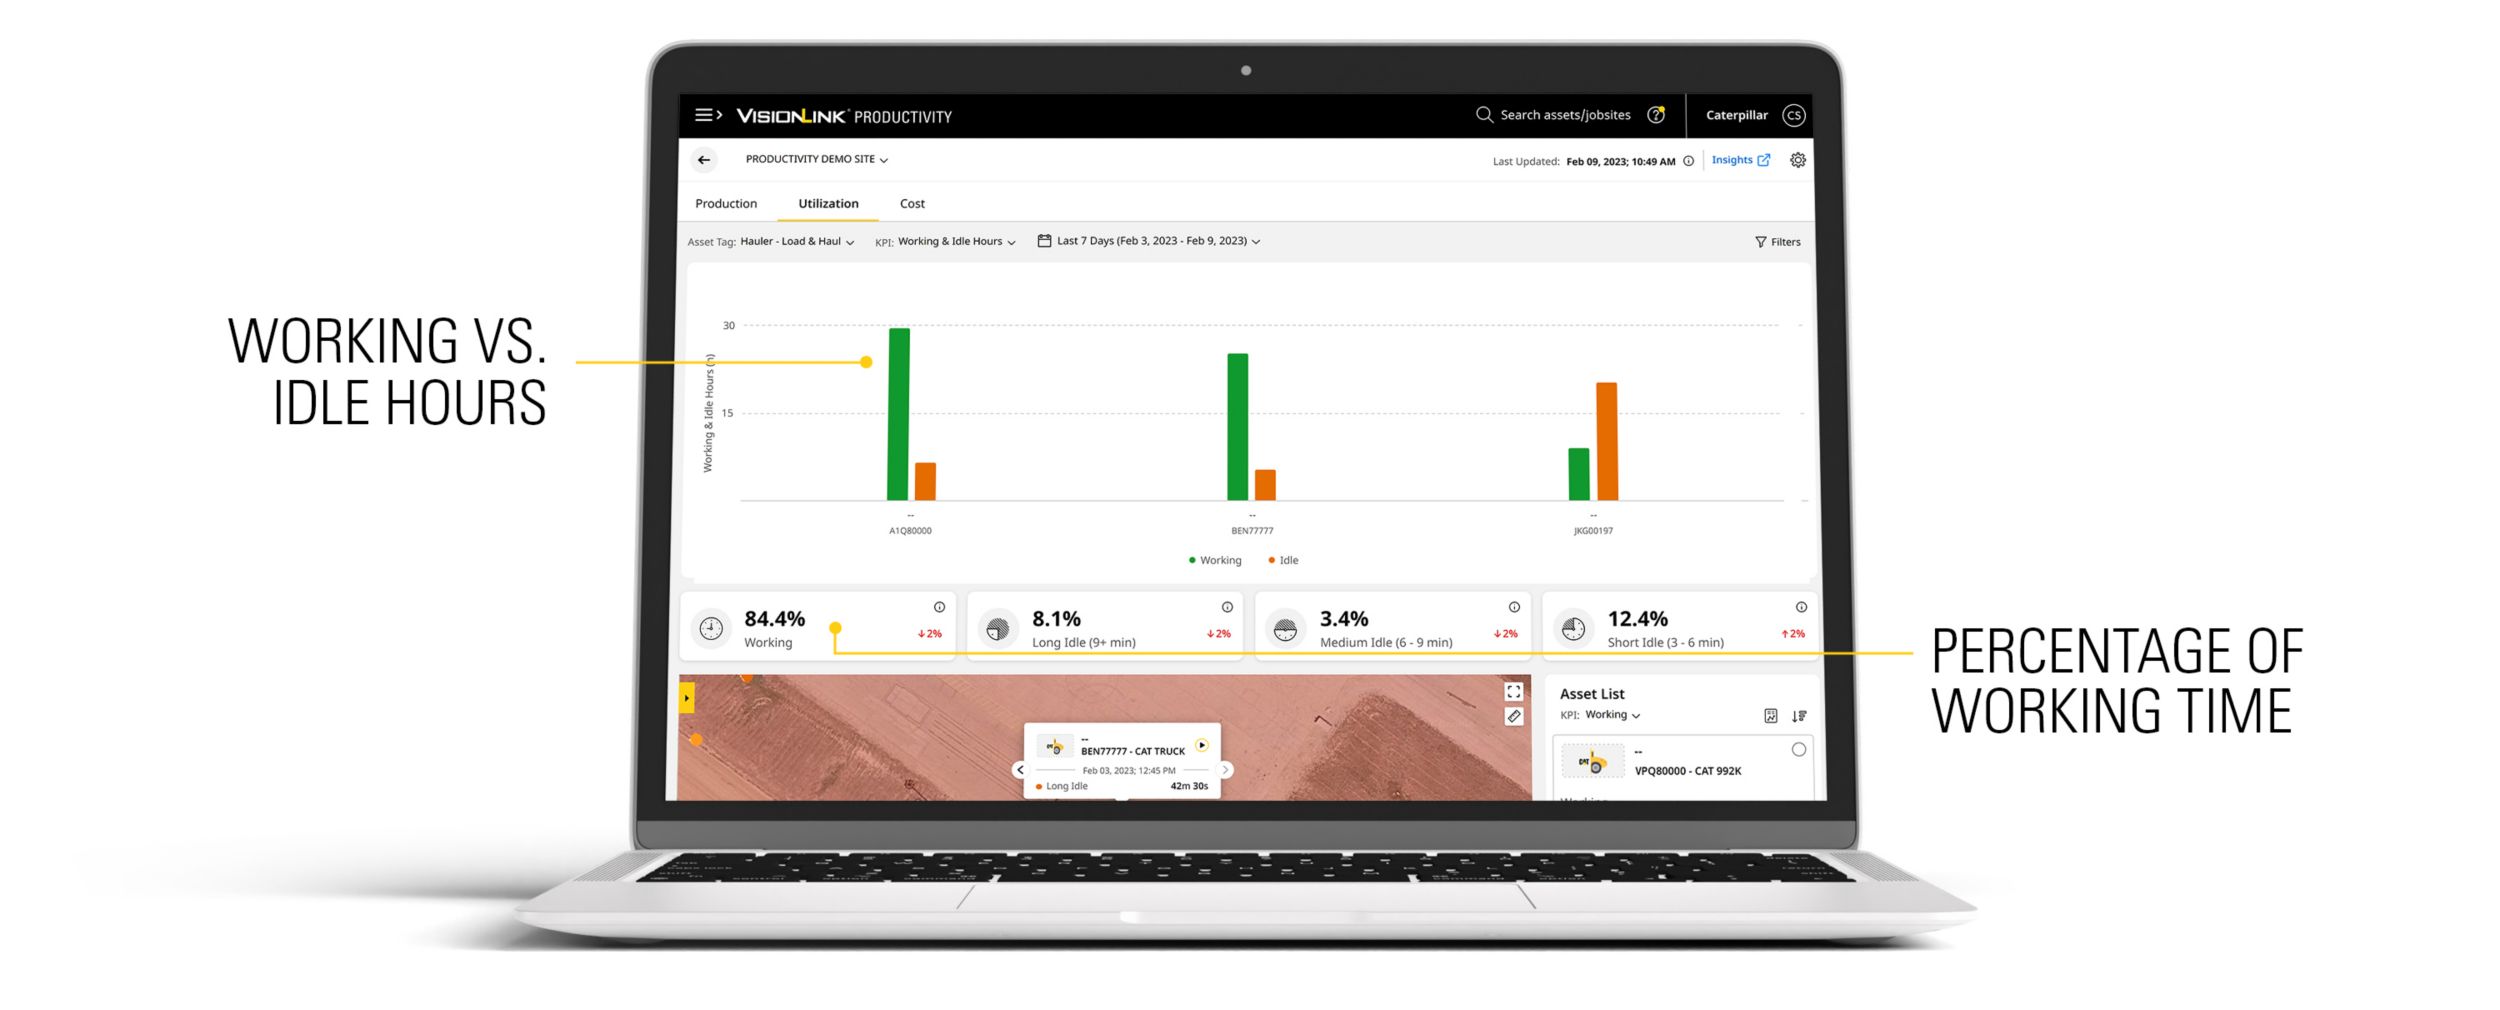Expand the yellow side panel arrow on map
The height and width of the screenshot is (1010, 2500).
(687, 697)
